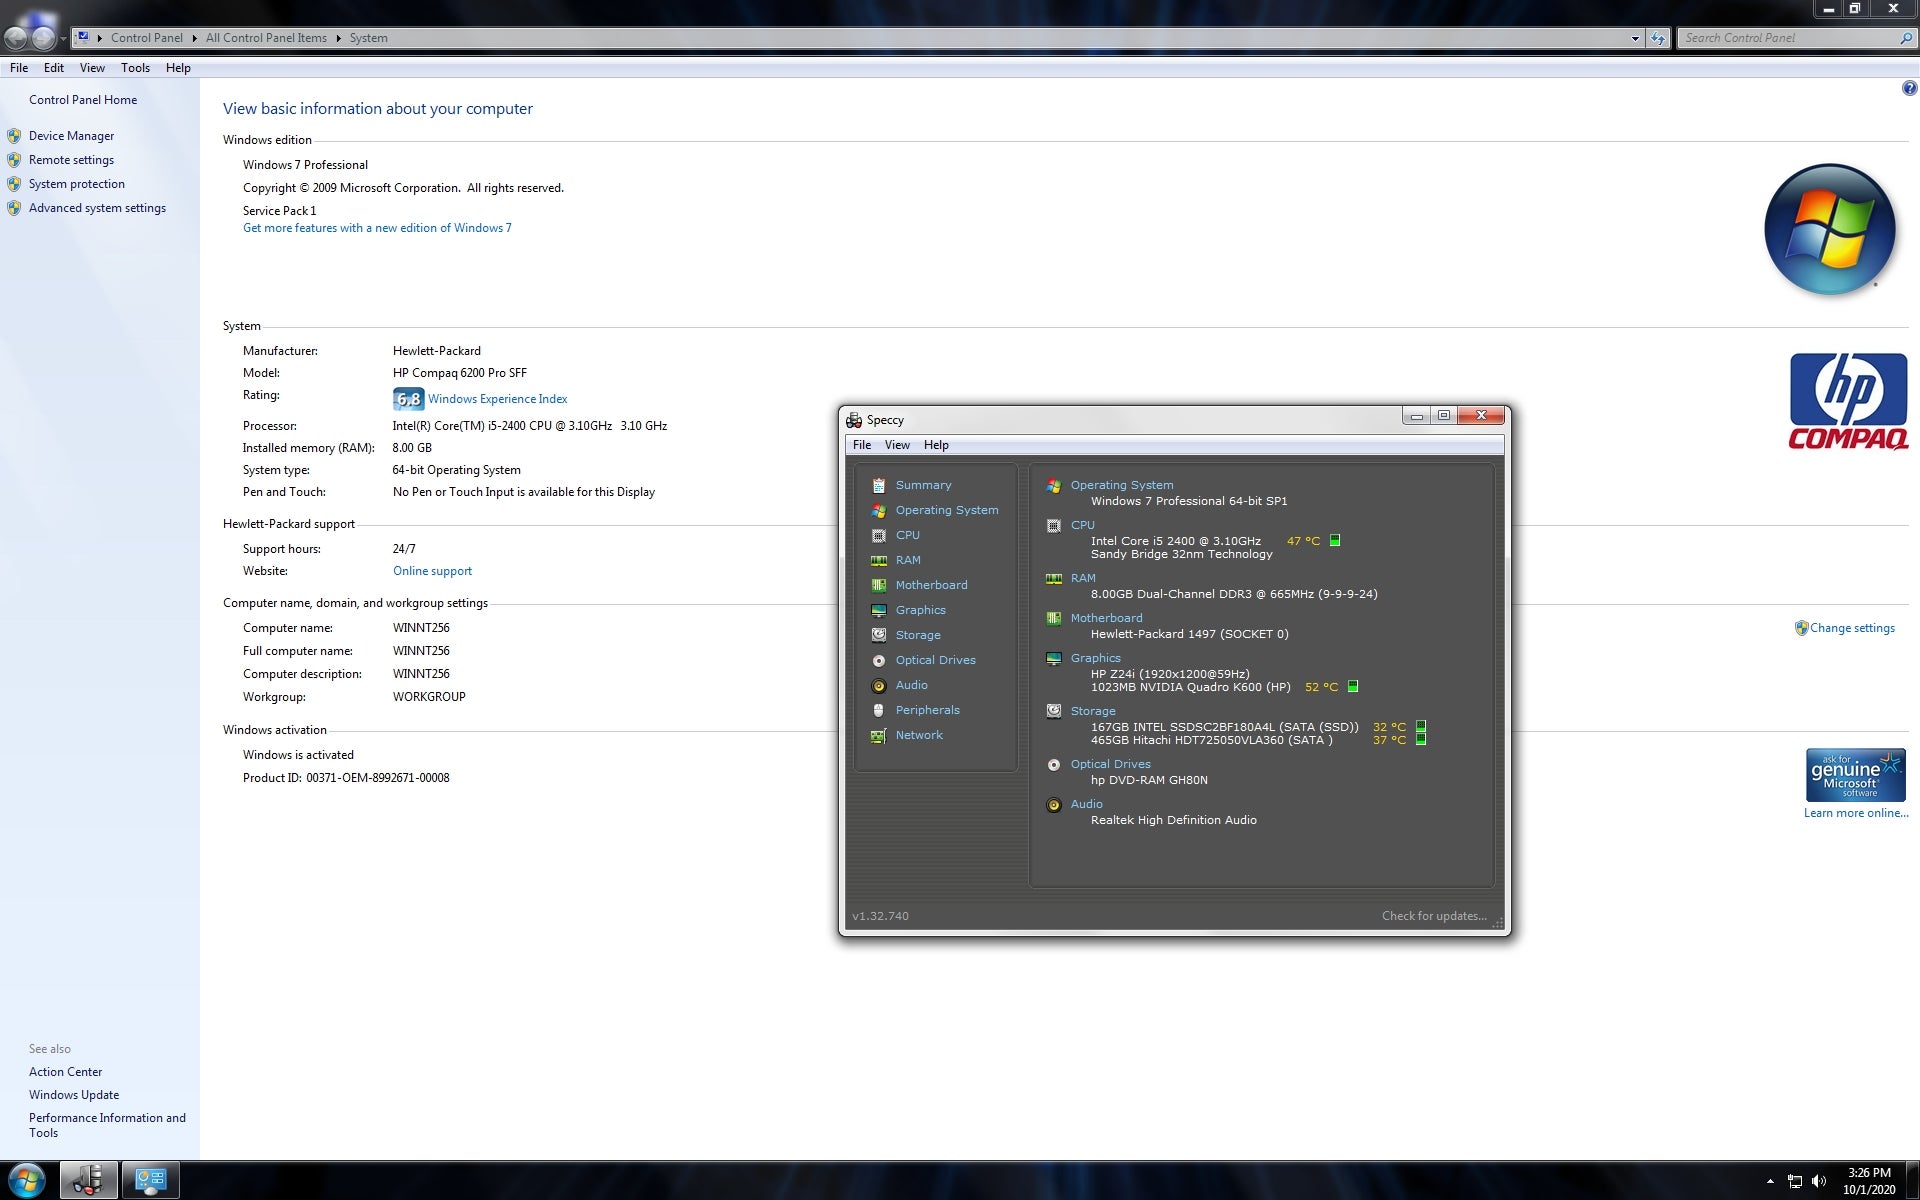The image size is (1920, 1200).
Task: Open Windows Update link
Action: tap(74, 1095)
